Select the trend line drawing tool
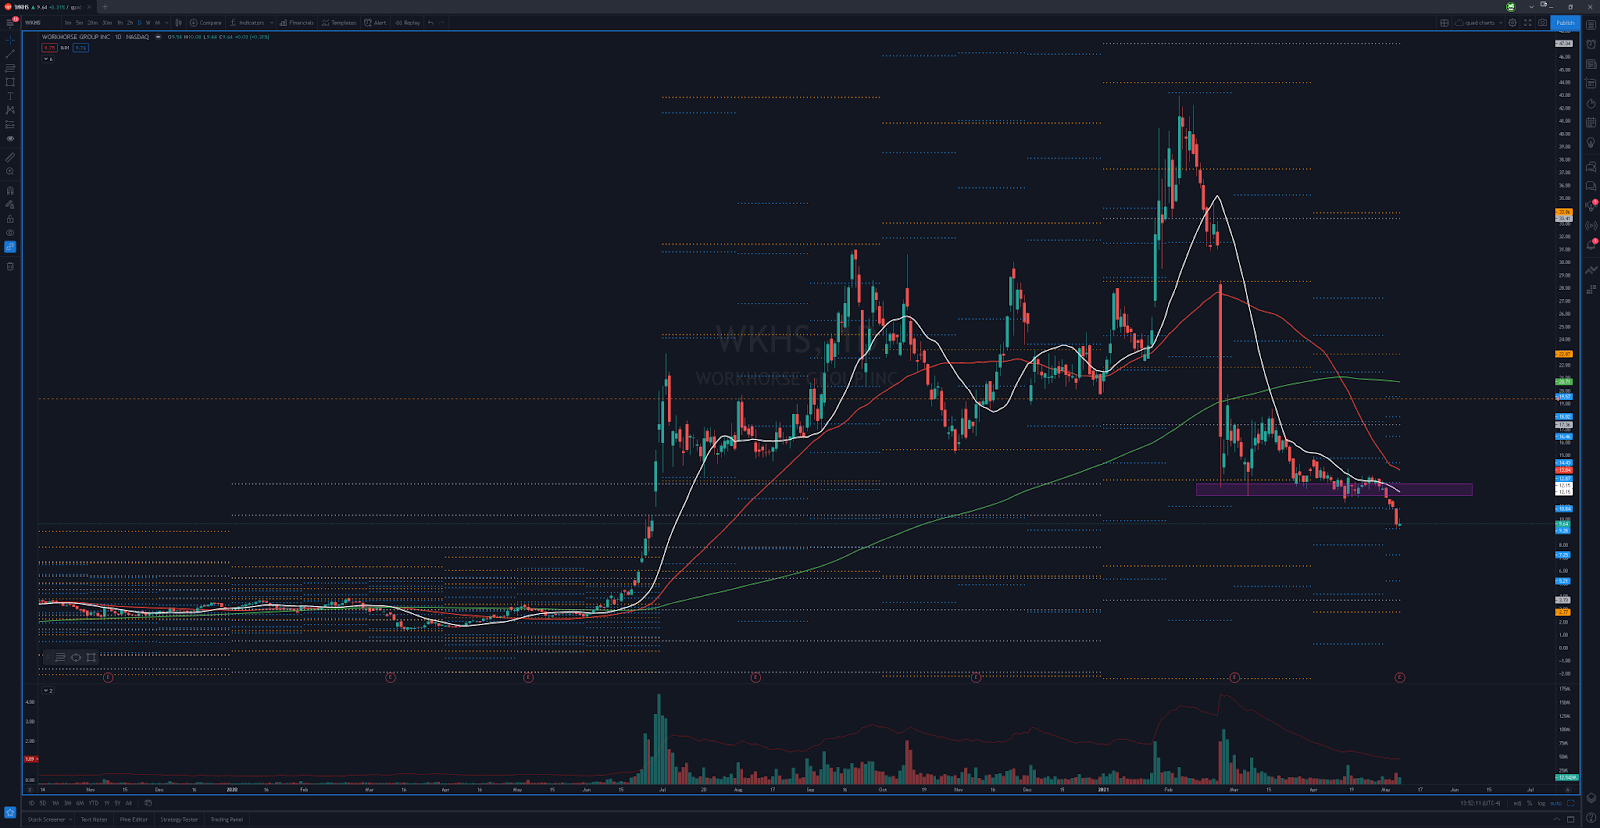This screenshot has height=828, width=1600. [10, 54]
